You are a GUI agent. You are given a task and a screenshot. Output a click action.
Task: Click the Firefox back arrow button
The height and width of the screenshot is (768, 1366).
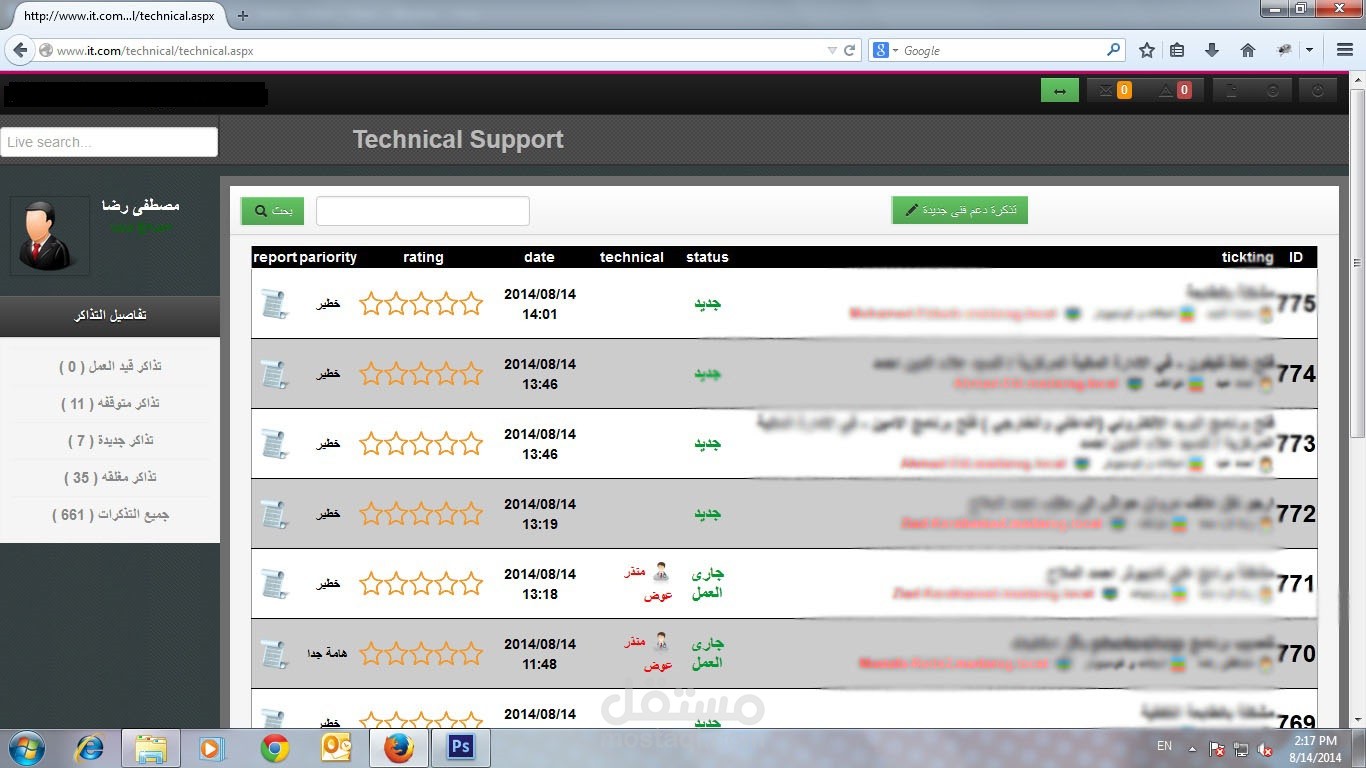pos(19,49)
